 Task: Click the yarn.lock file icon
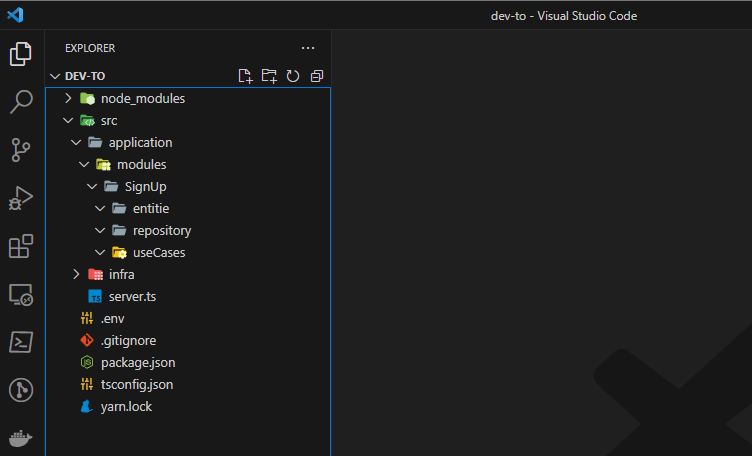(x=87, y=407)
